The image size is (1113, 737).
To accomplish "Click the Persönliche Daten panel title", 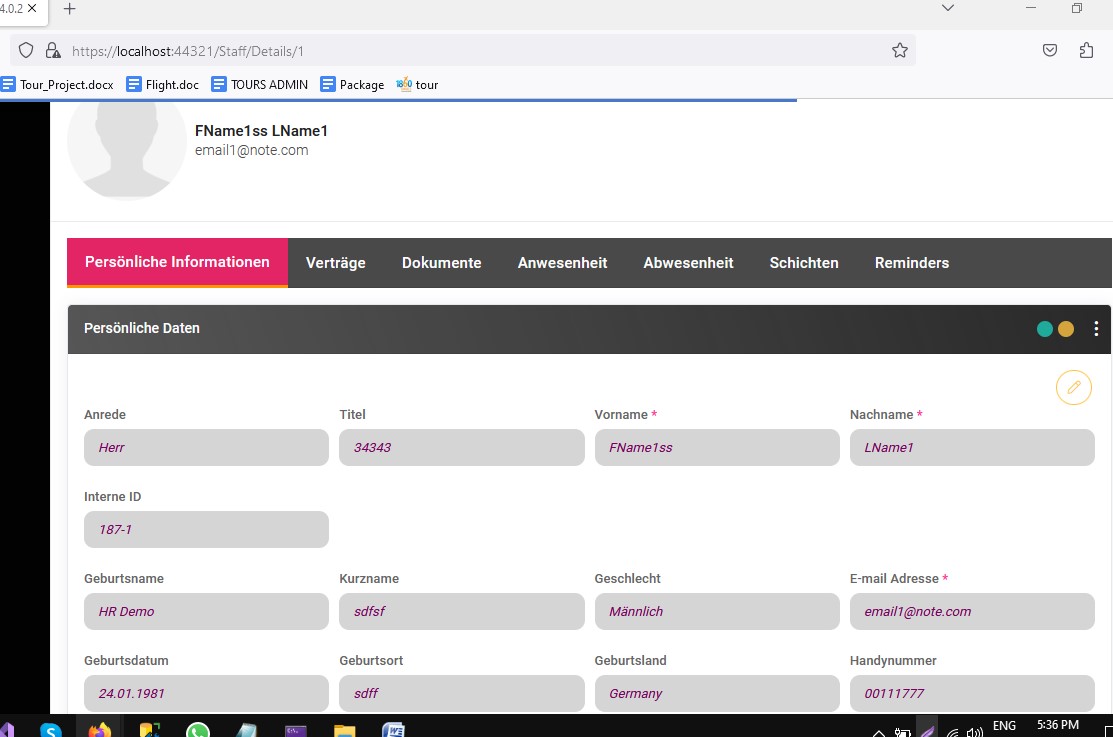I will (x=142, y=329).
